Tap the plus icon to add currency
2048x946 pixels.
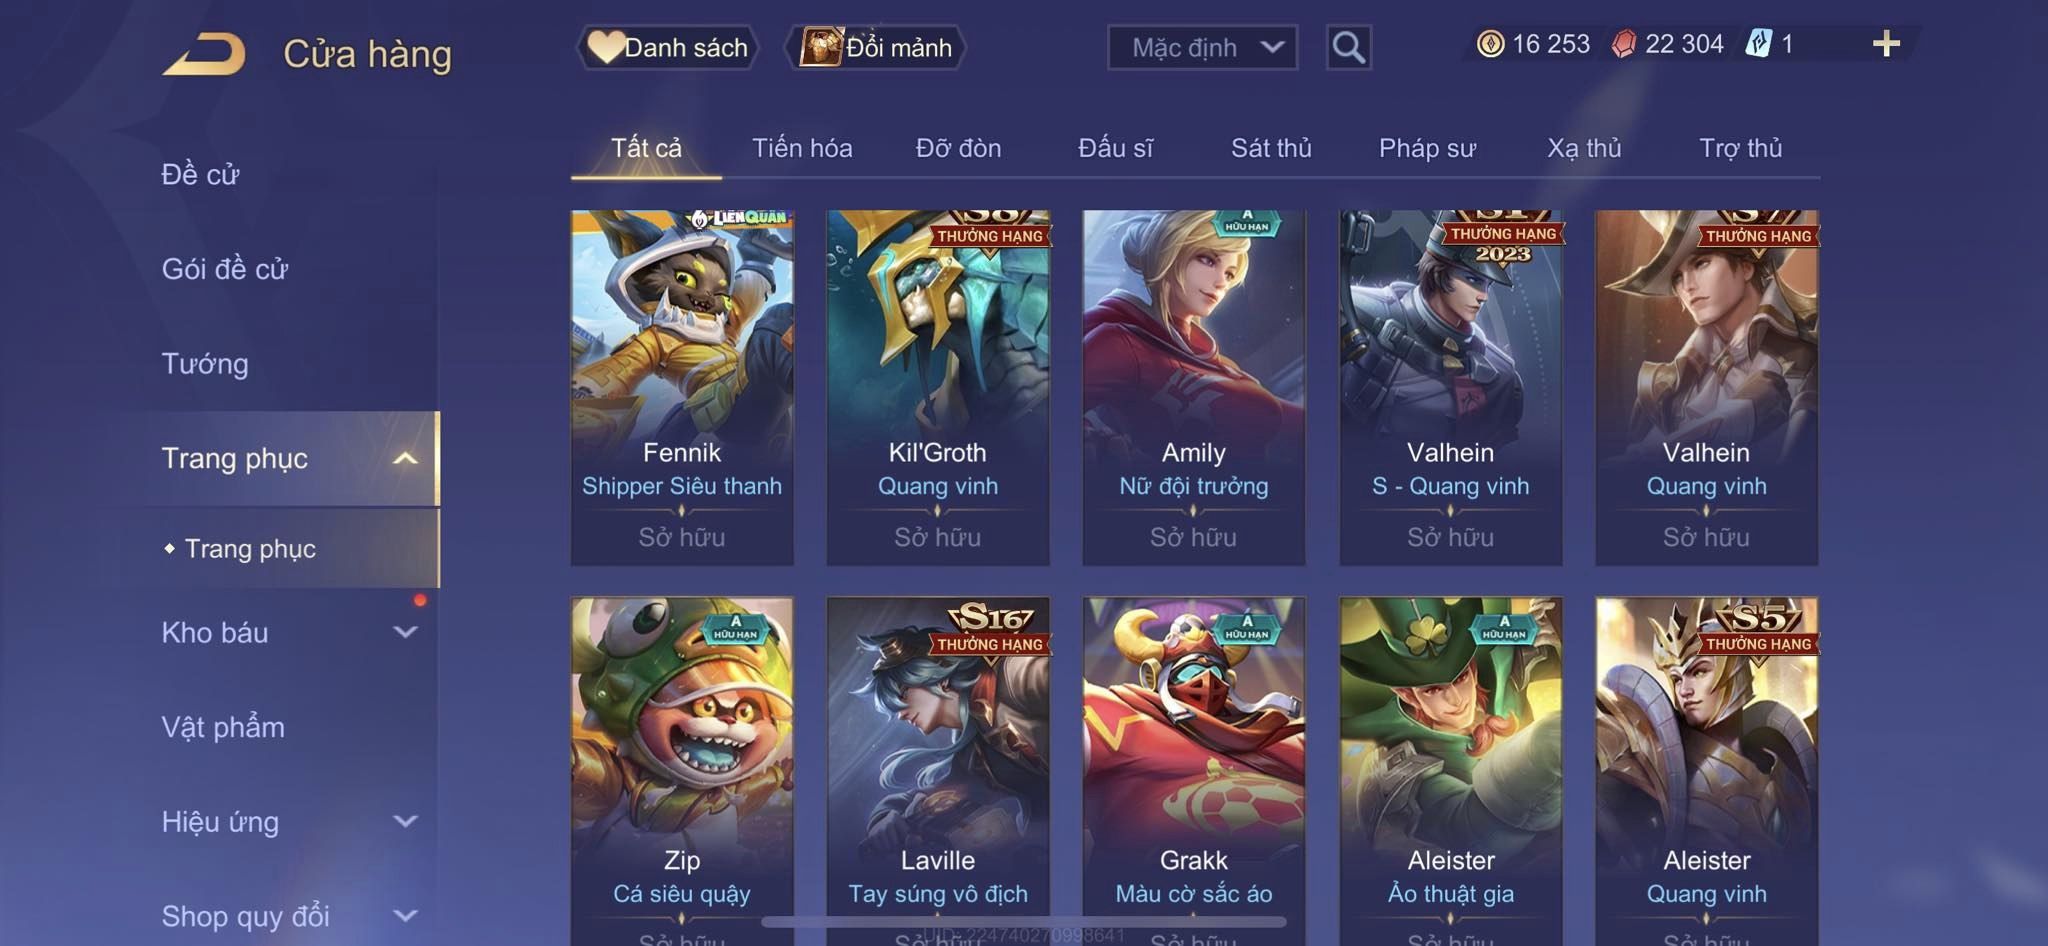[x=1886, y=44]
